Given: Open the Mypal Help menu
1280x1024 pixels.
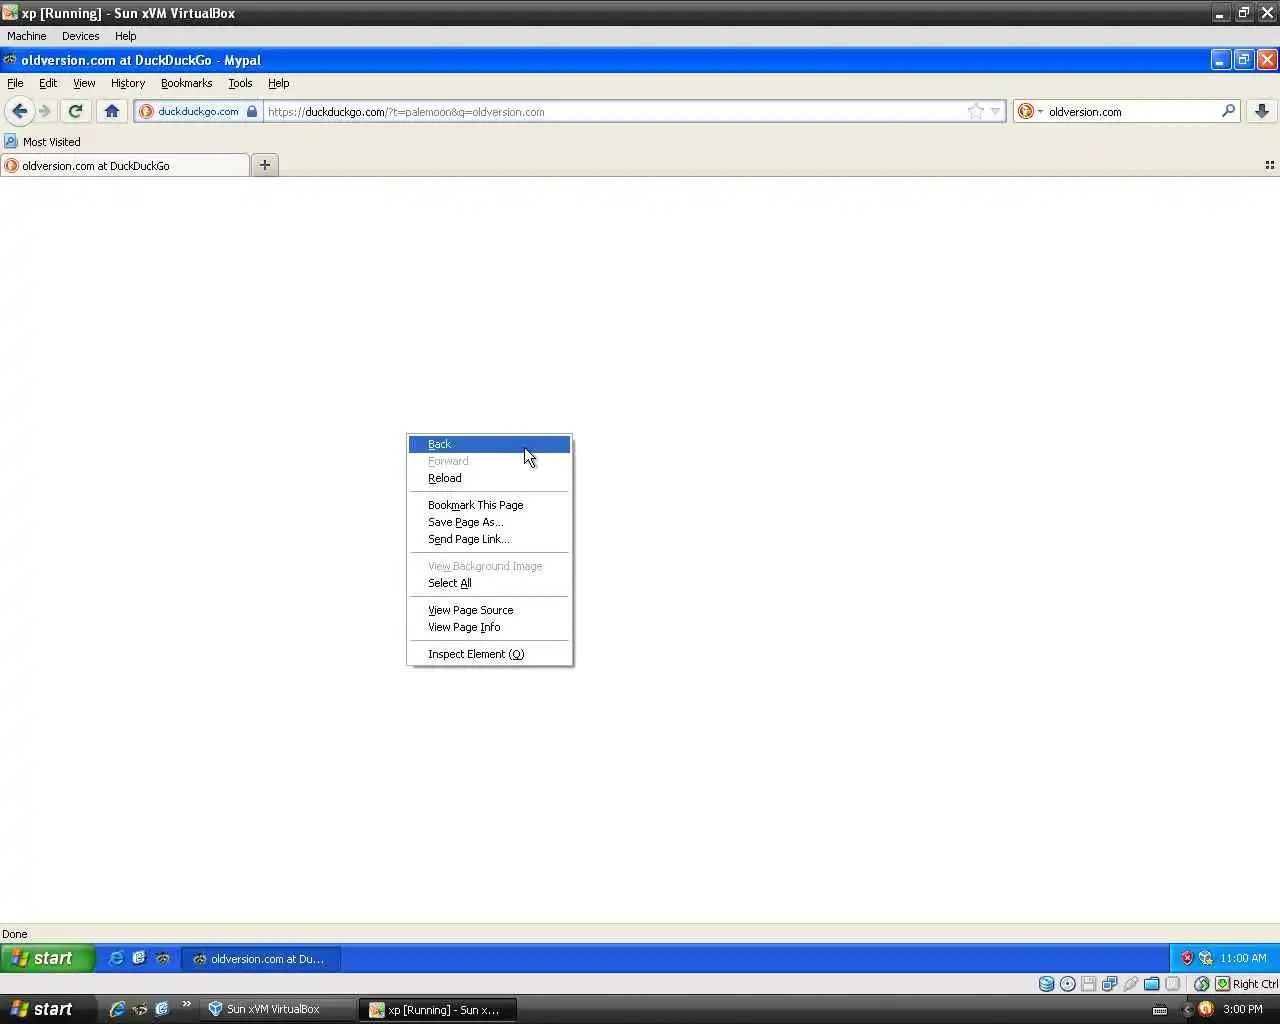Looking at the screenshot, I should [x=279, y=83].
